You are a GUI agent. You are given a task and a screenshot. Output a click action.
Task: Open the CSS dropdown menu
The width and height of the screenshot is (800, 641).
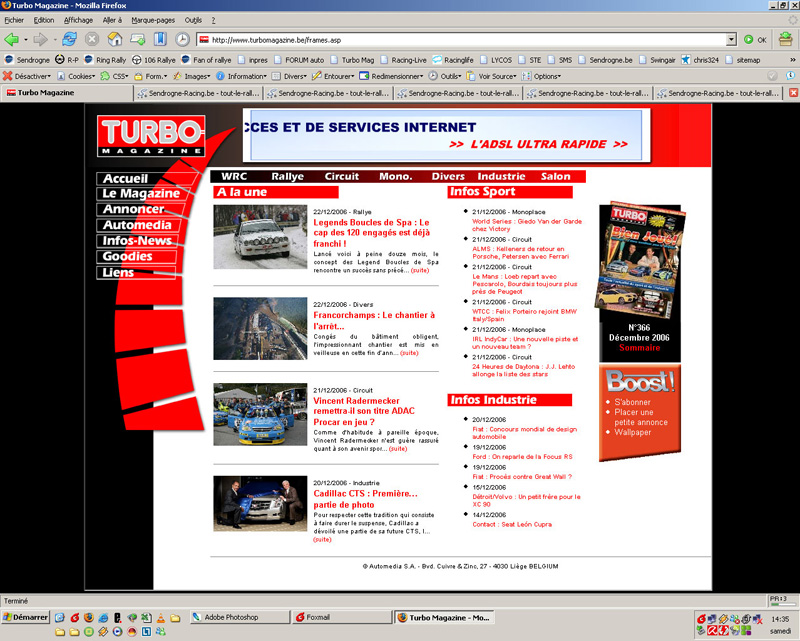click(114, 76)
